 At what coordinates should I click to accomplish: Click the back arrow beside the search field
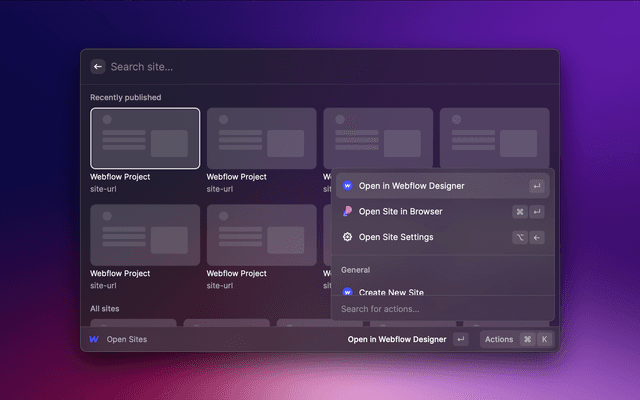(98, 66)
